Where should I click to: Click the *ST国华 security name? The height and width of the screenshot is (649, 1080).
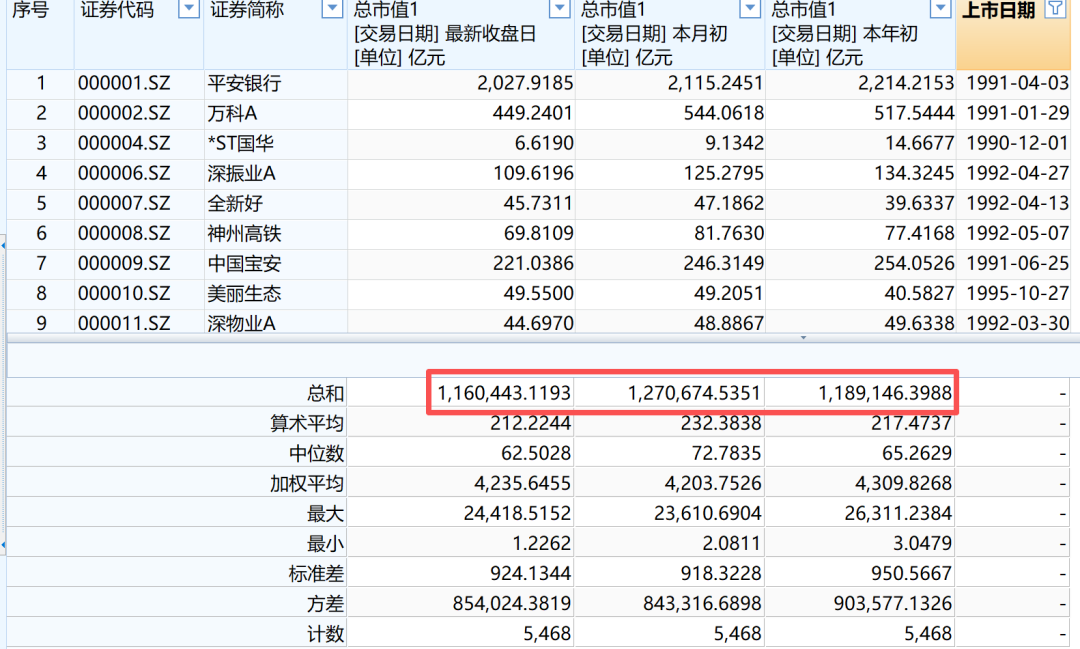pyautogui.click(x=244, y=144)
